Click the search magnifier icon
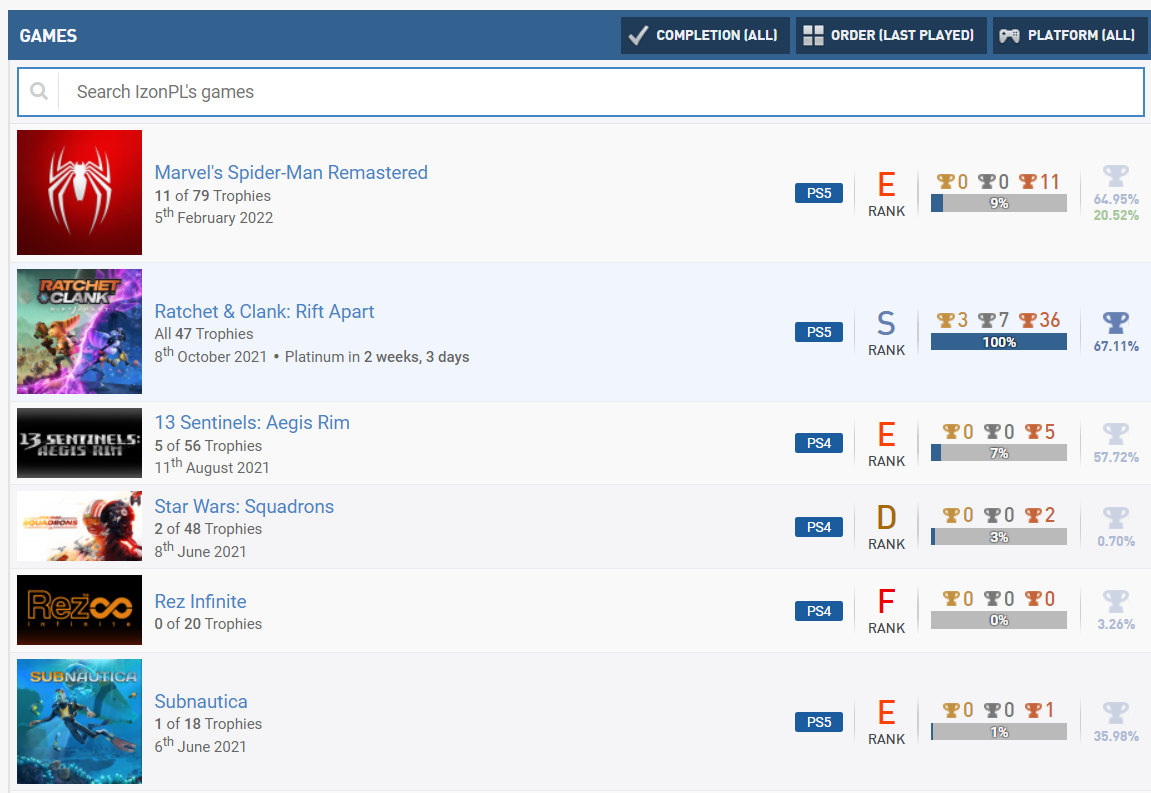 pyautogui.click(x=39, y=91)
